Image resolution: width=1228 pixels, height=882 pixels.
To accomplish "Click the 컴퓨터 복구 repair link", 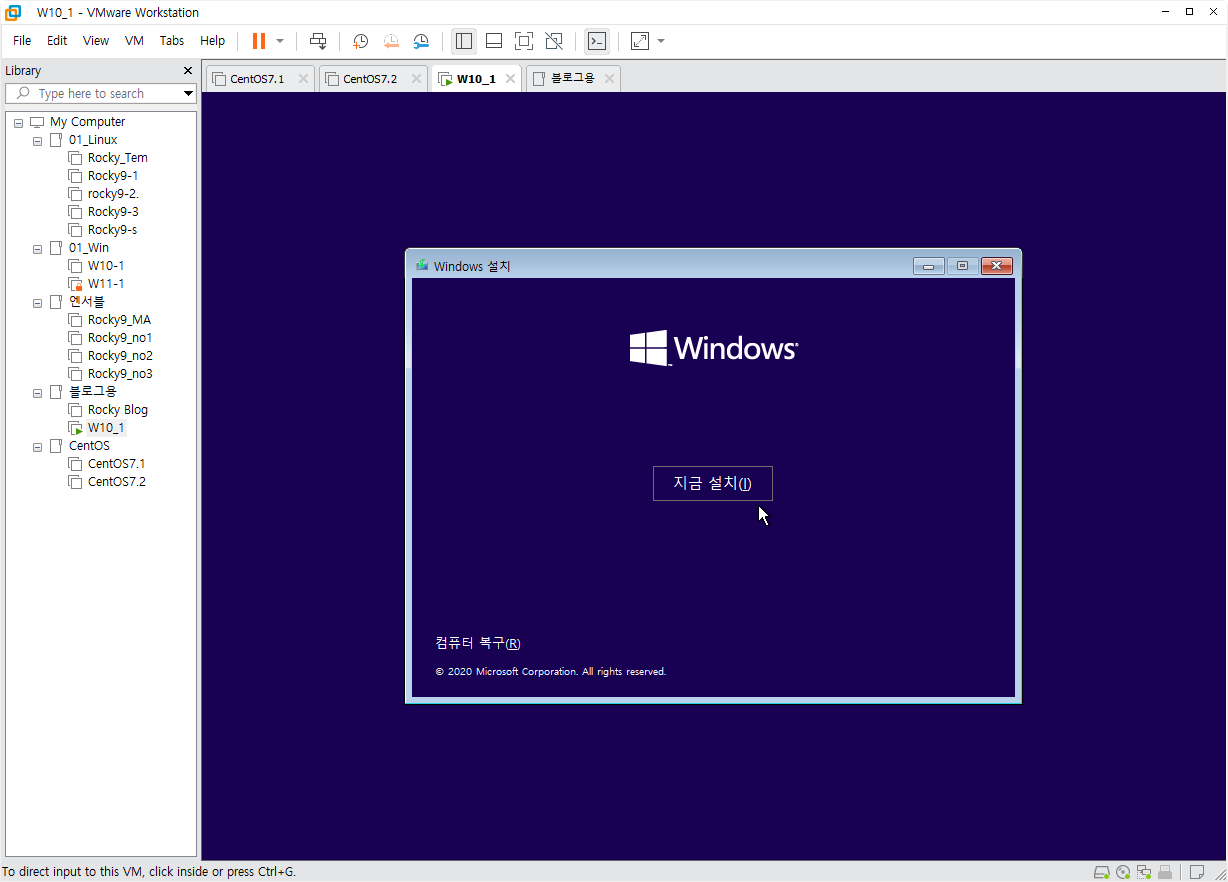I will (478, 643).
